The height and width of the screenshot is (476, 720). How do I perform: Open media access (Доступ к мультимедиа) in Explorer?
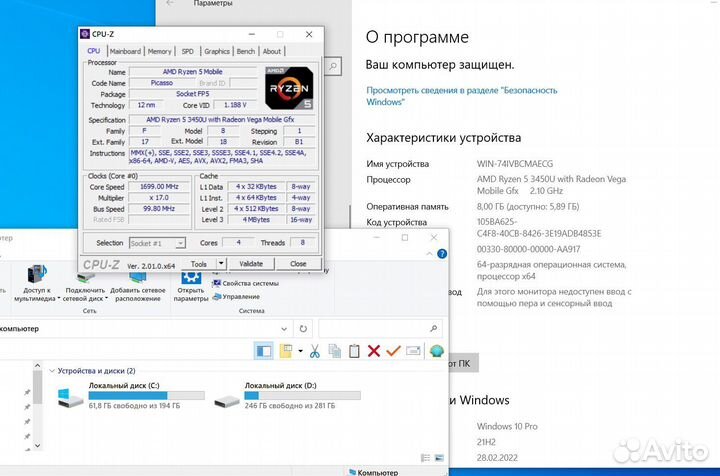coord(35,282)
